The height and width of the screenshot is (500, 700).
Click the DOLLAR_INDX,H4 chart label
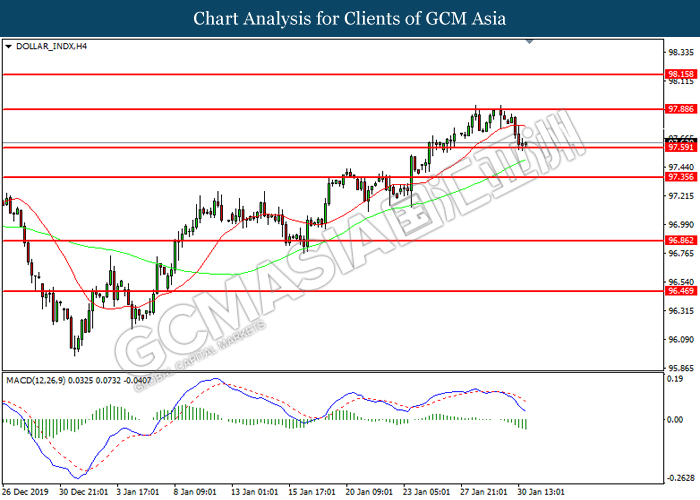pyautogui.click(x=51, y=46)
